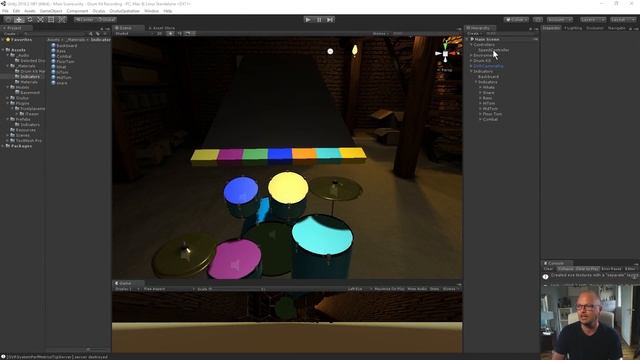
Task: Switch to the Lighting tab
Action: pos(573,28)
